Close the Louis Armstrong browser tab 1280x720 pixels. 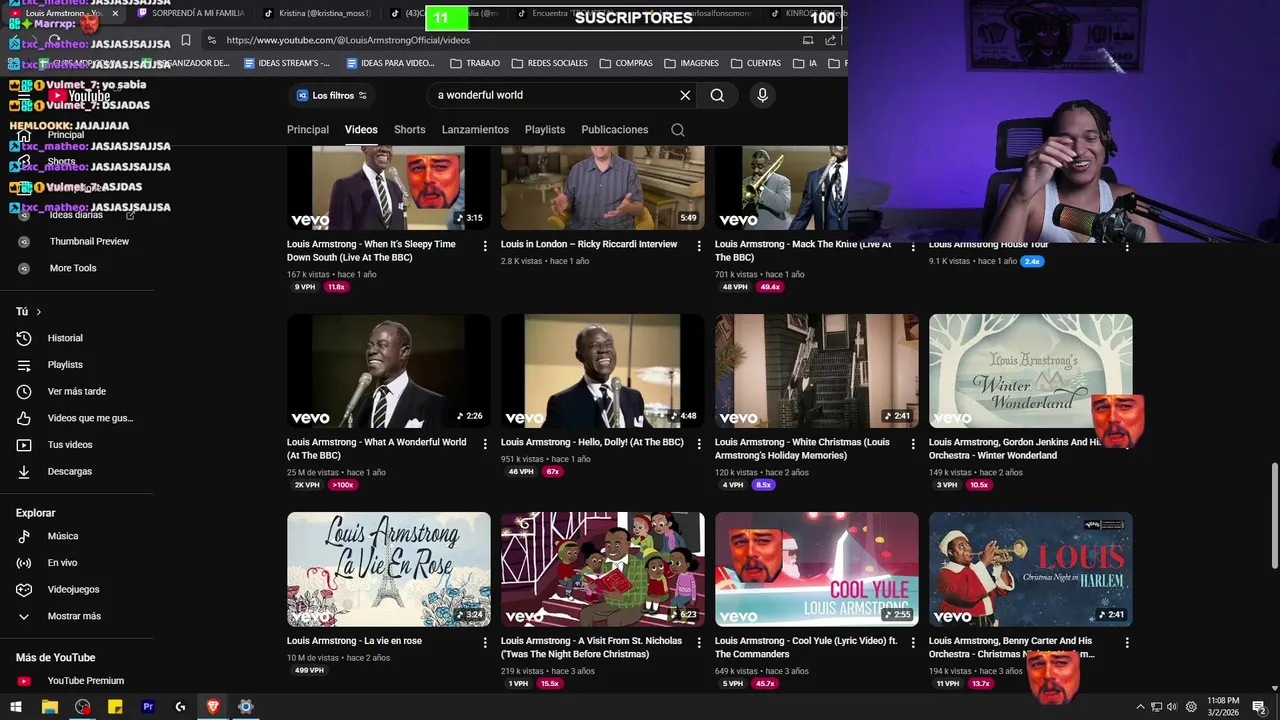[115, 14]
